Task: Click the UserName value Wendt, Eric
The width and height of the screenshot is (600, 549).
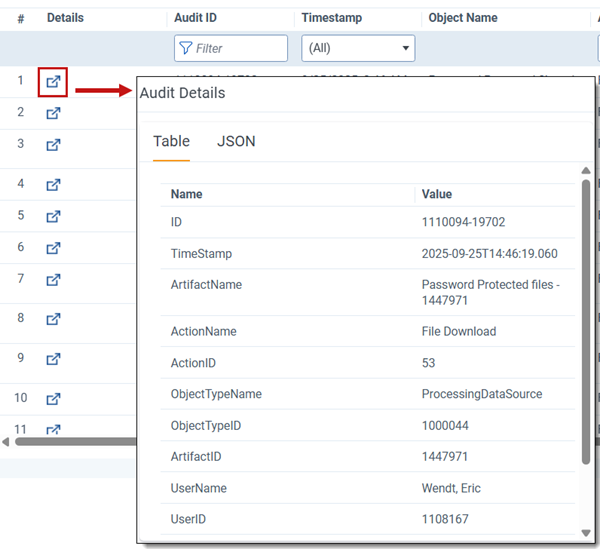Action: 451,488
